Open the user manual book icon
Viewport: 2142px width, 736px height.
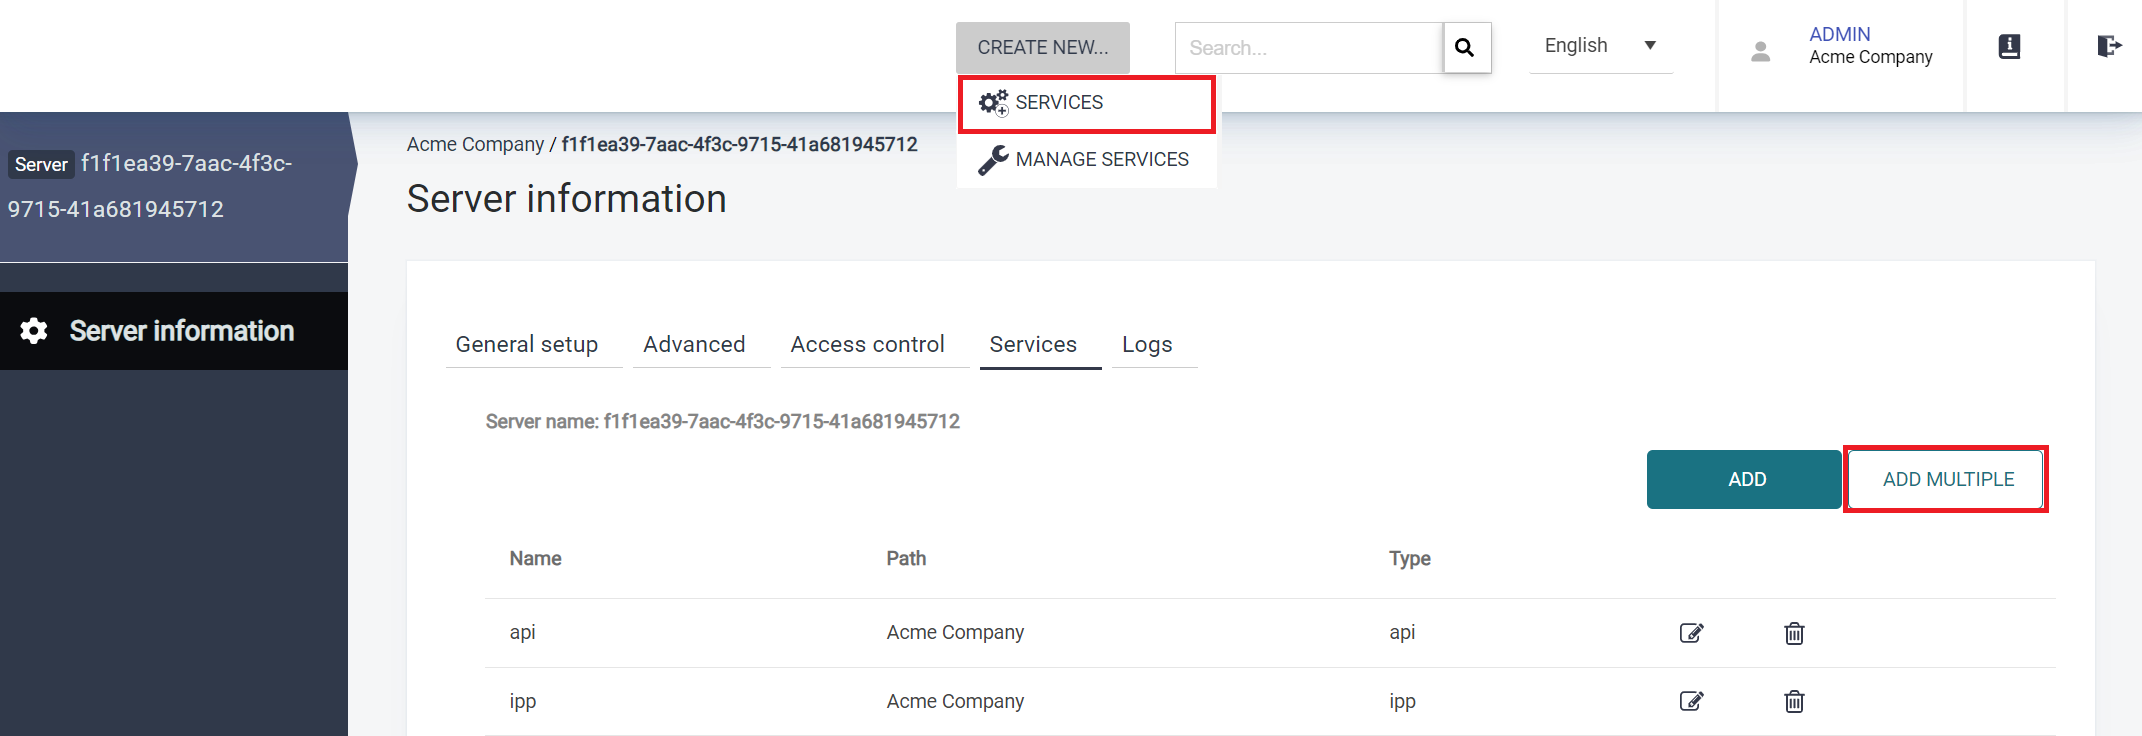(x=2009, y=47)
